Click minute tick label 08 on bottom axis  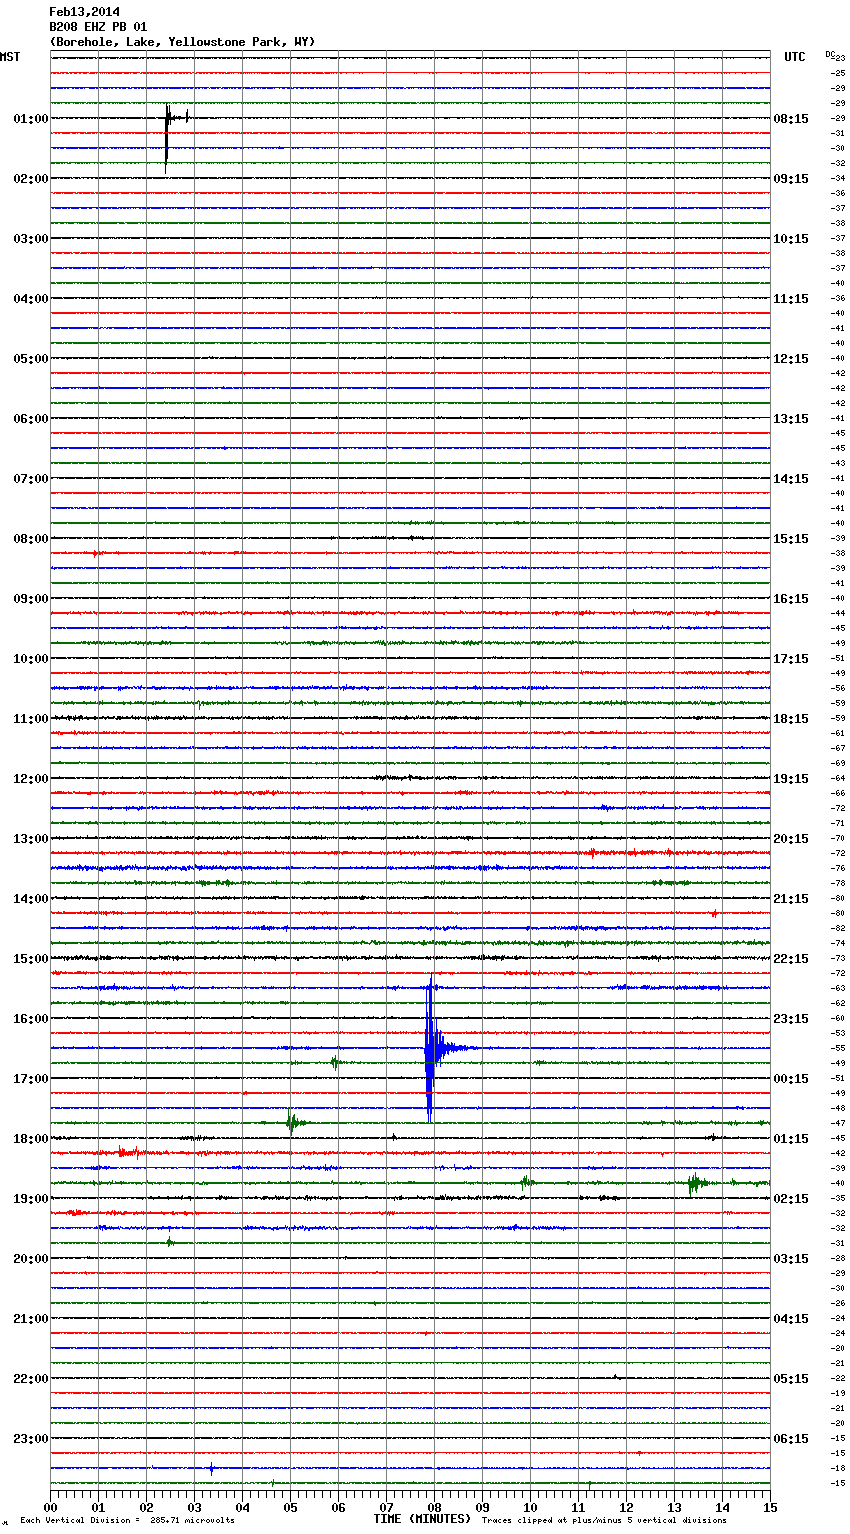coord(434,1507)
